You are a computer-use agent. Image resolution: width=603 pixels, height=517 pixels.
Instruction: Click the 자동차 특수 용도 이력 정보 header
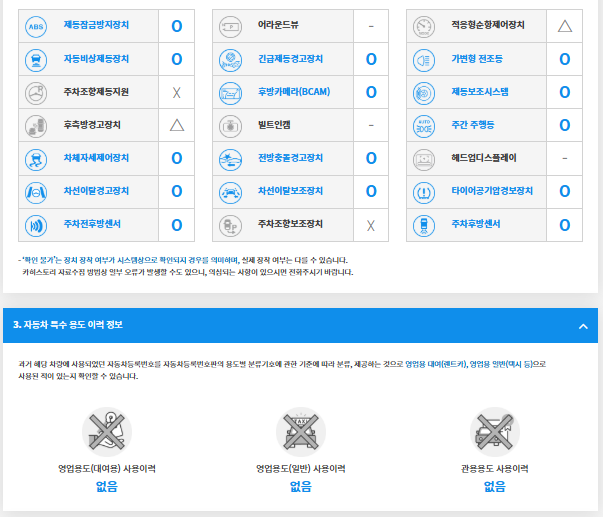click(x=68, y=326)
